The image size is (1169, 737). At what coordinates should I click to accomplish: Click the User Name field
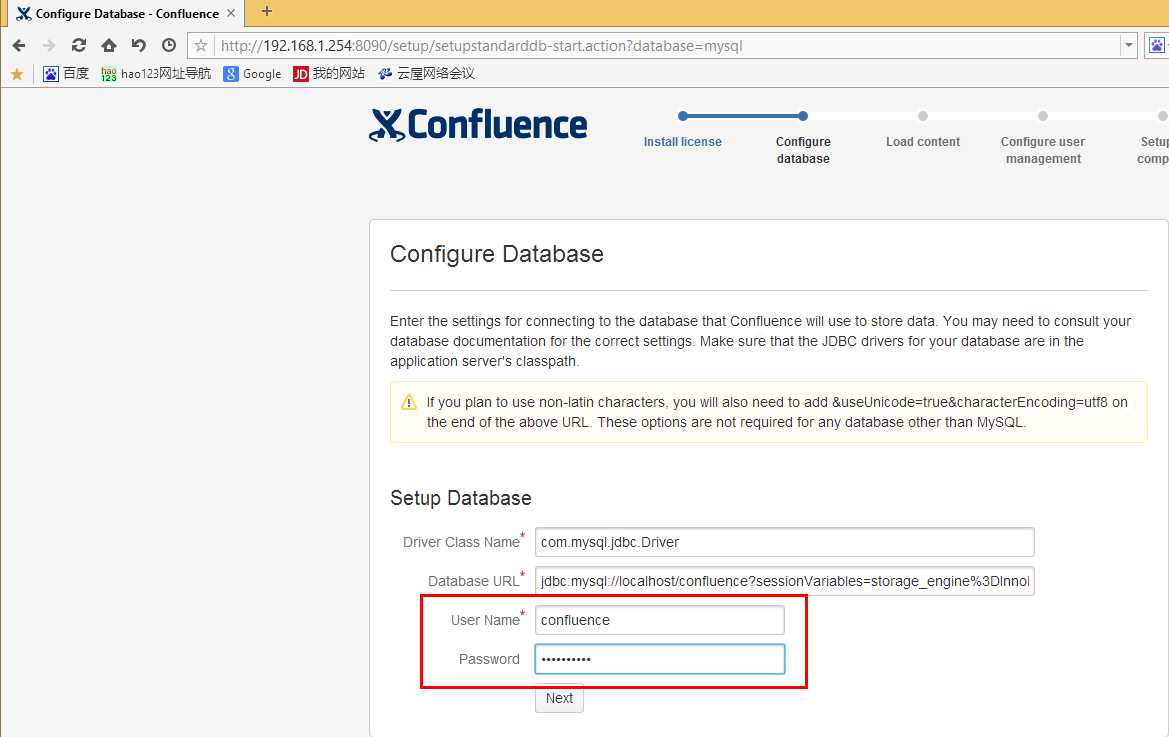click(x=660, y=620)
